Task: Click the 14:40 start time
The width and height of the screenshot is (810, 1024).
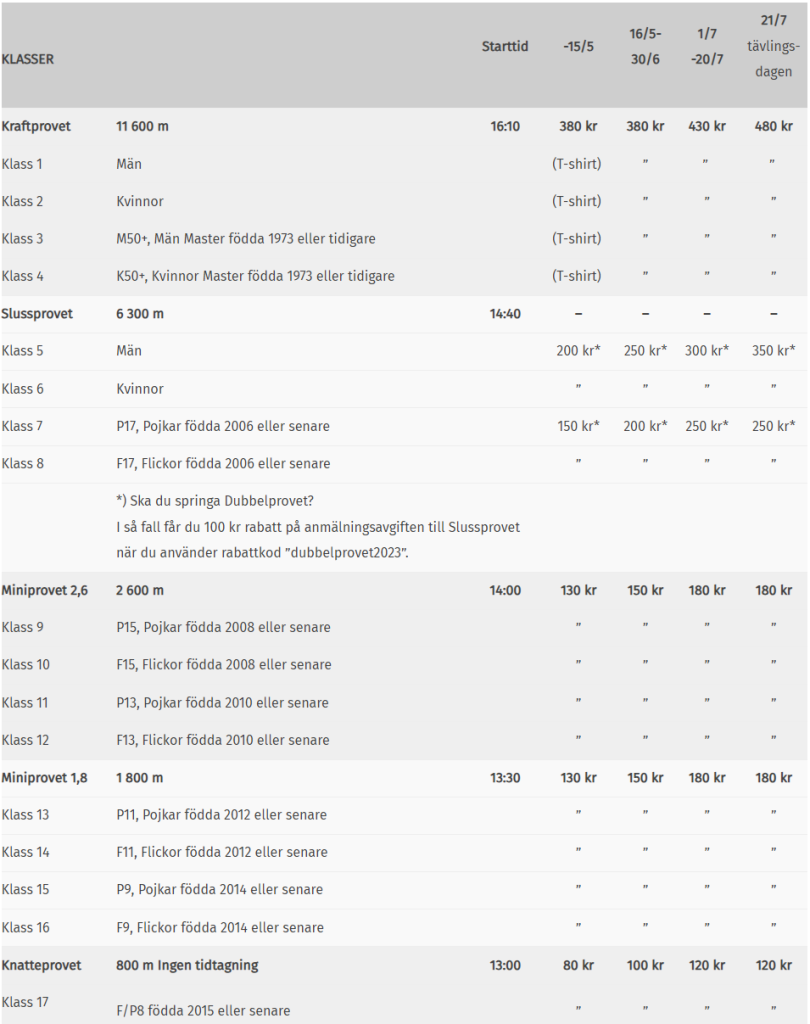Action: tap(505, 314)
